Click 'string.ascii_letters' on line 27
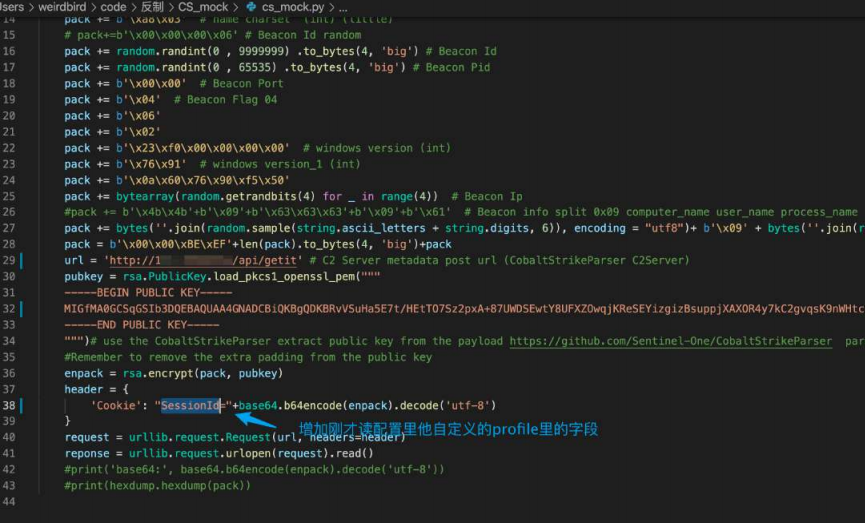 (x=361, y=228)
